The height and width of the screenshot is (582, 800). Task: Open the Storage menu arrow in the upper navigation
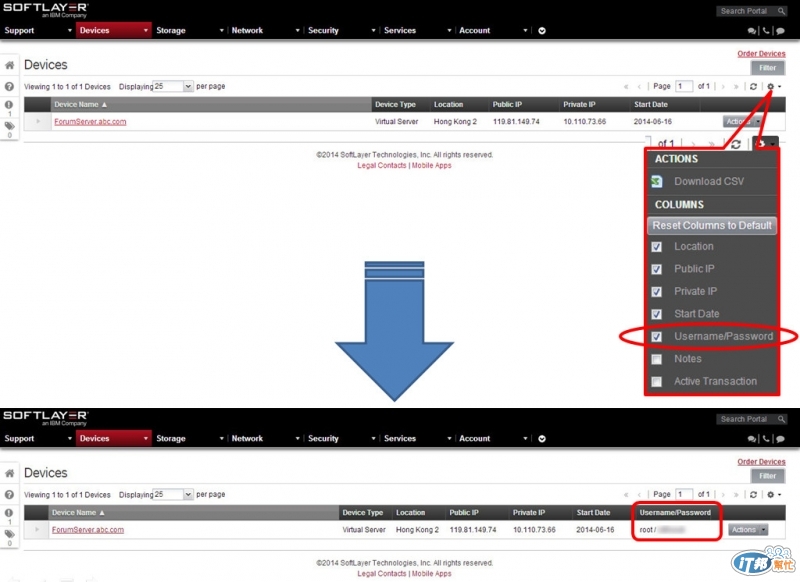pos(221,31)
